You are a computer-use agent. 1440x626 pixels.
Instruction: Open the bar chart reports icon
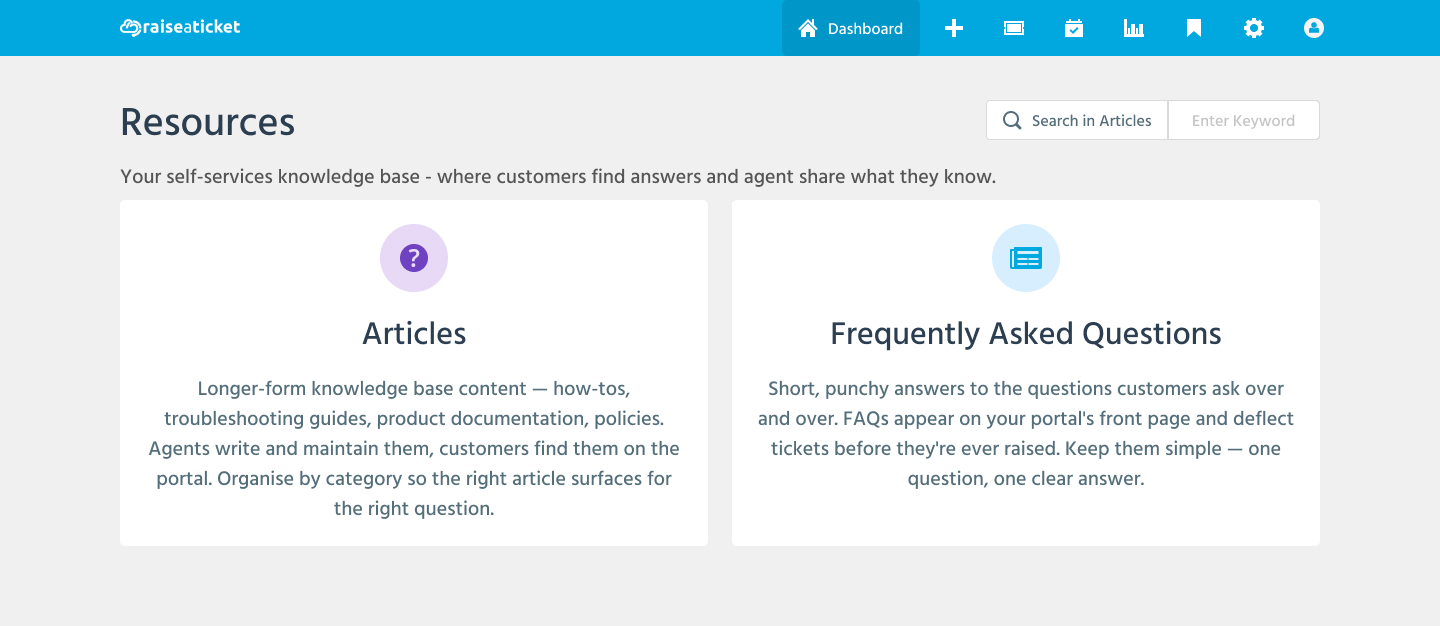[1134, 28]
